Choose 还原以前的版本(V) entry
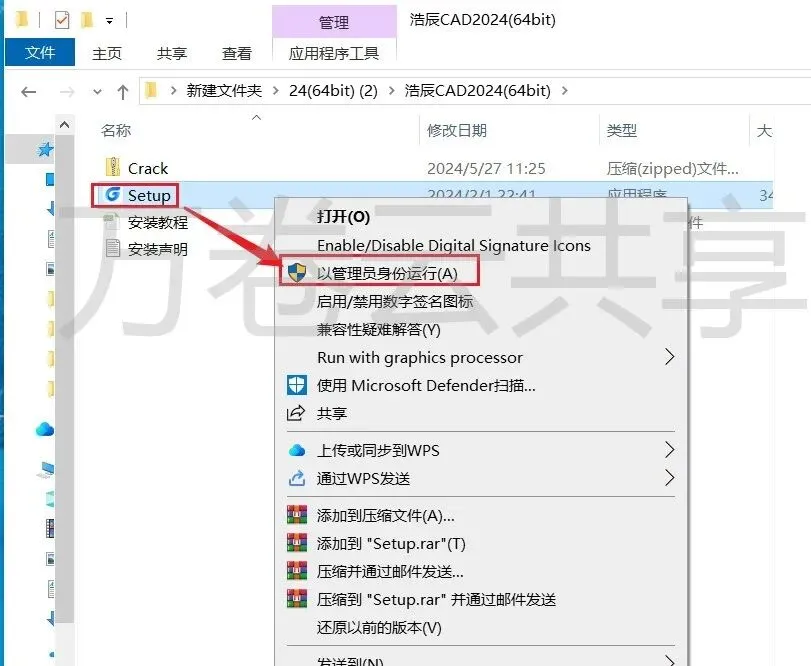The image size is (811, 666). pyautogui.click(x=379, y=627)
